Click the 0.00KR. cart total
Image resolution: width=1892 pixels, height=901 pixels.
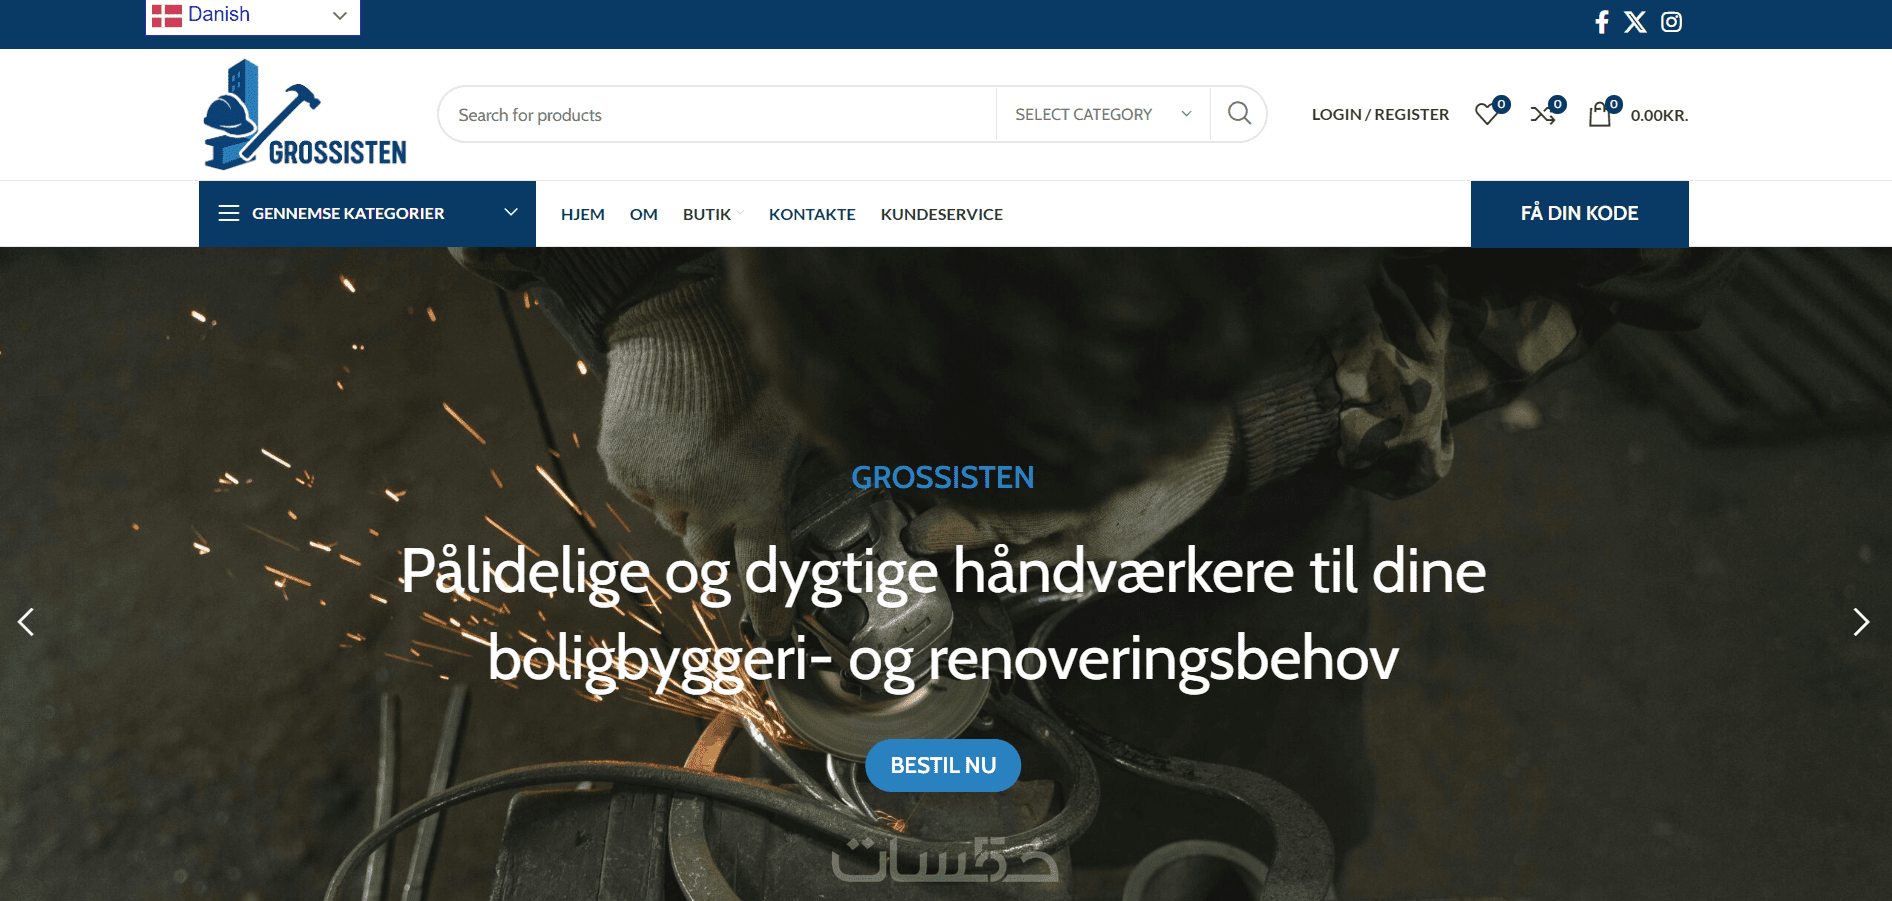1659,115
